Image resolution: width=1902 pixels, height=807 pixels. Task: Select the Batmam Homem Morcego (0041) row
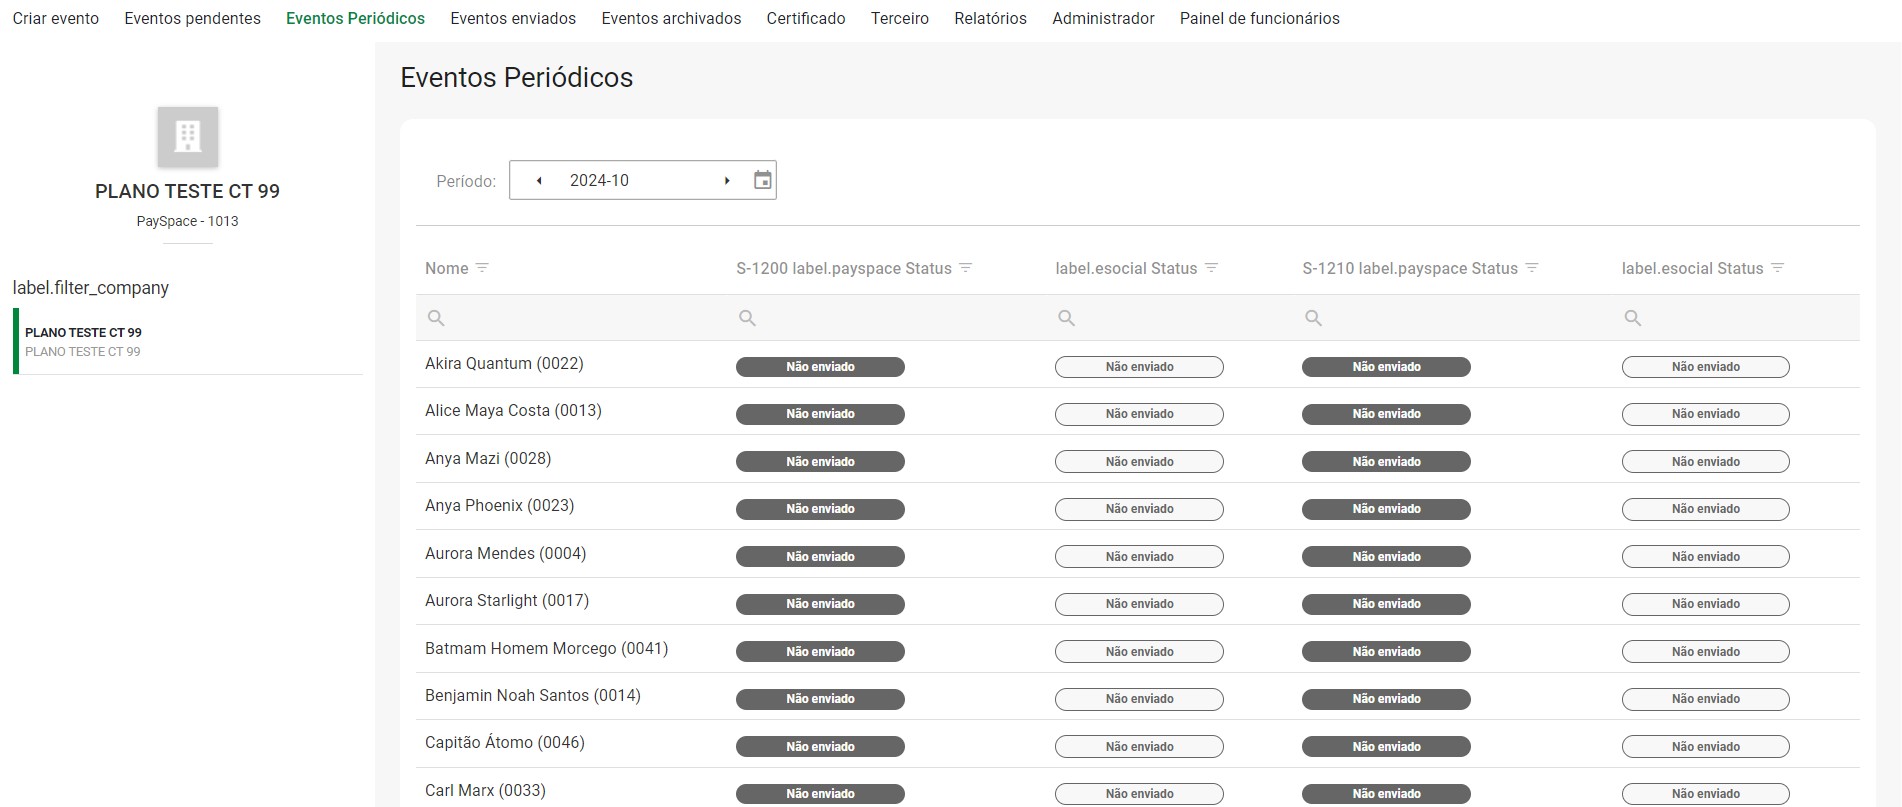pos(546,649)
